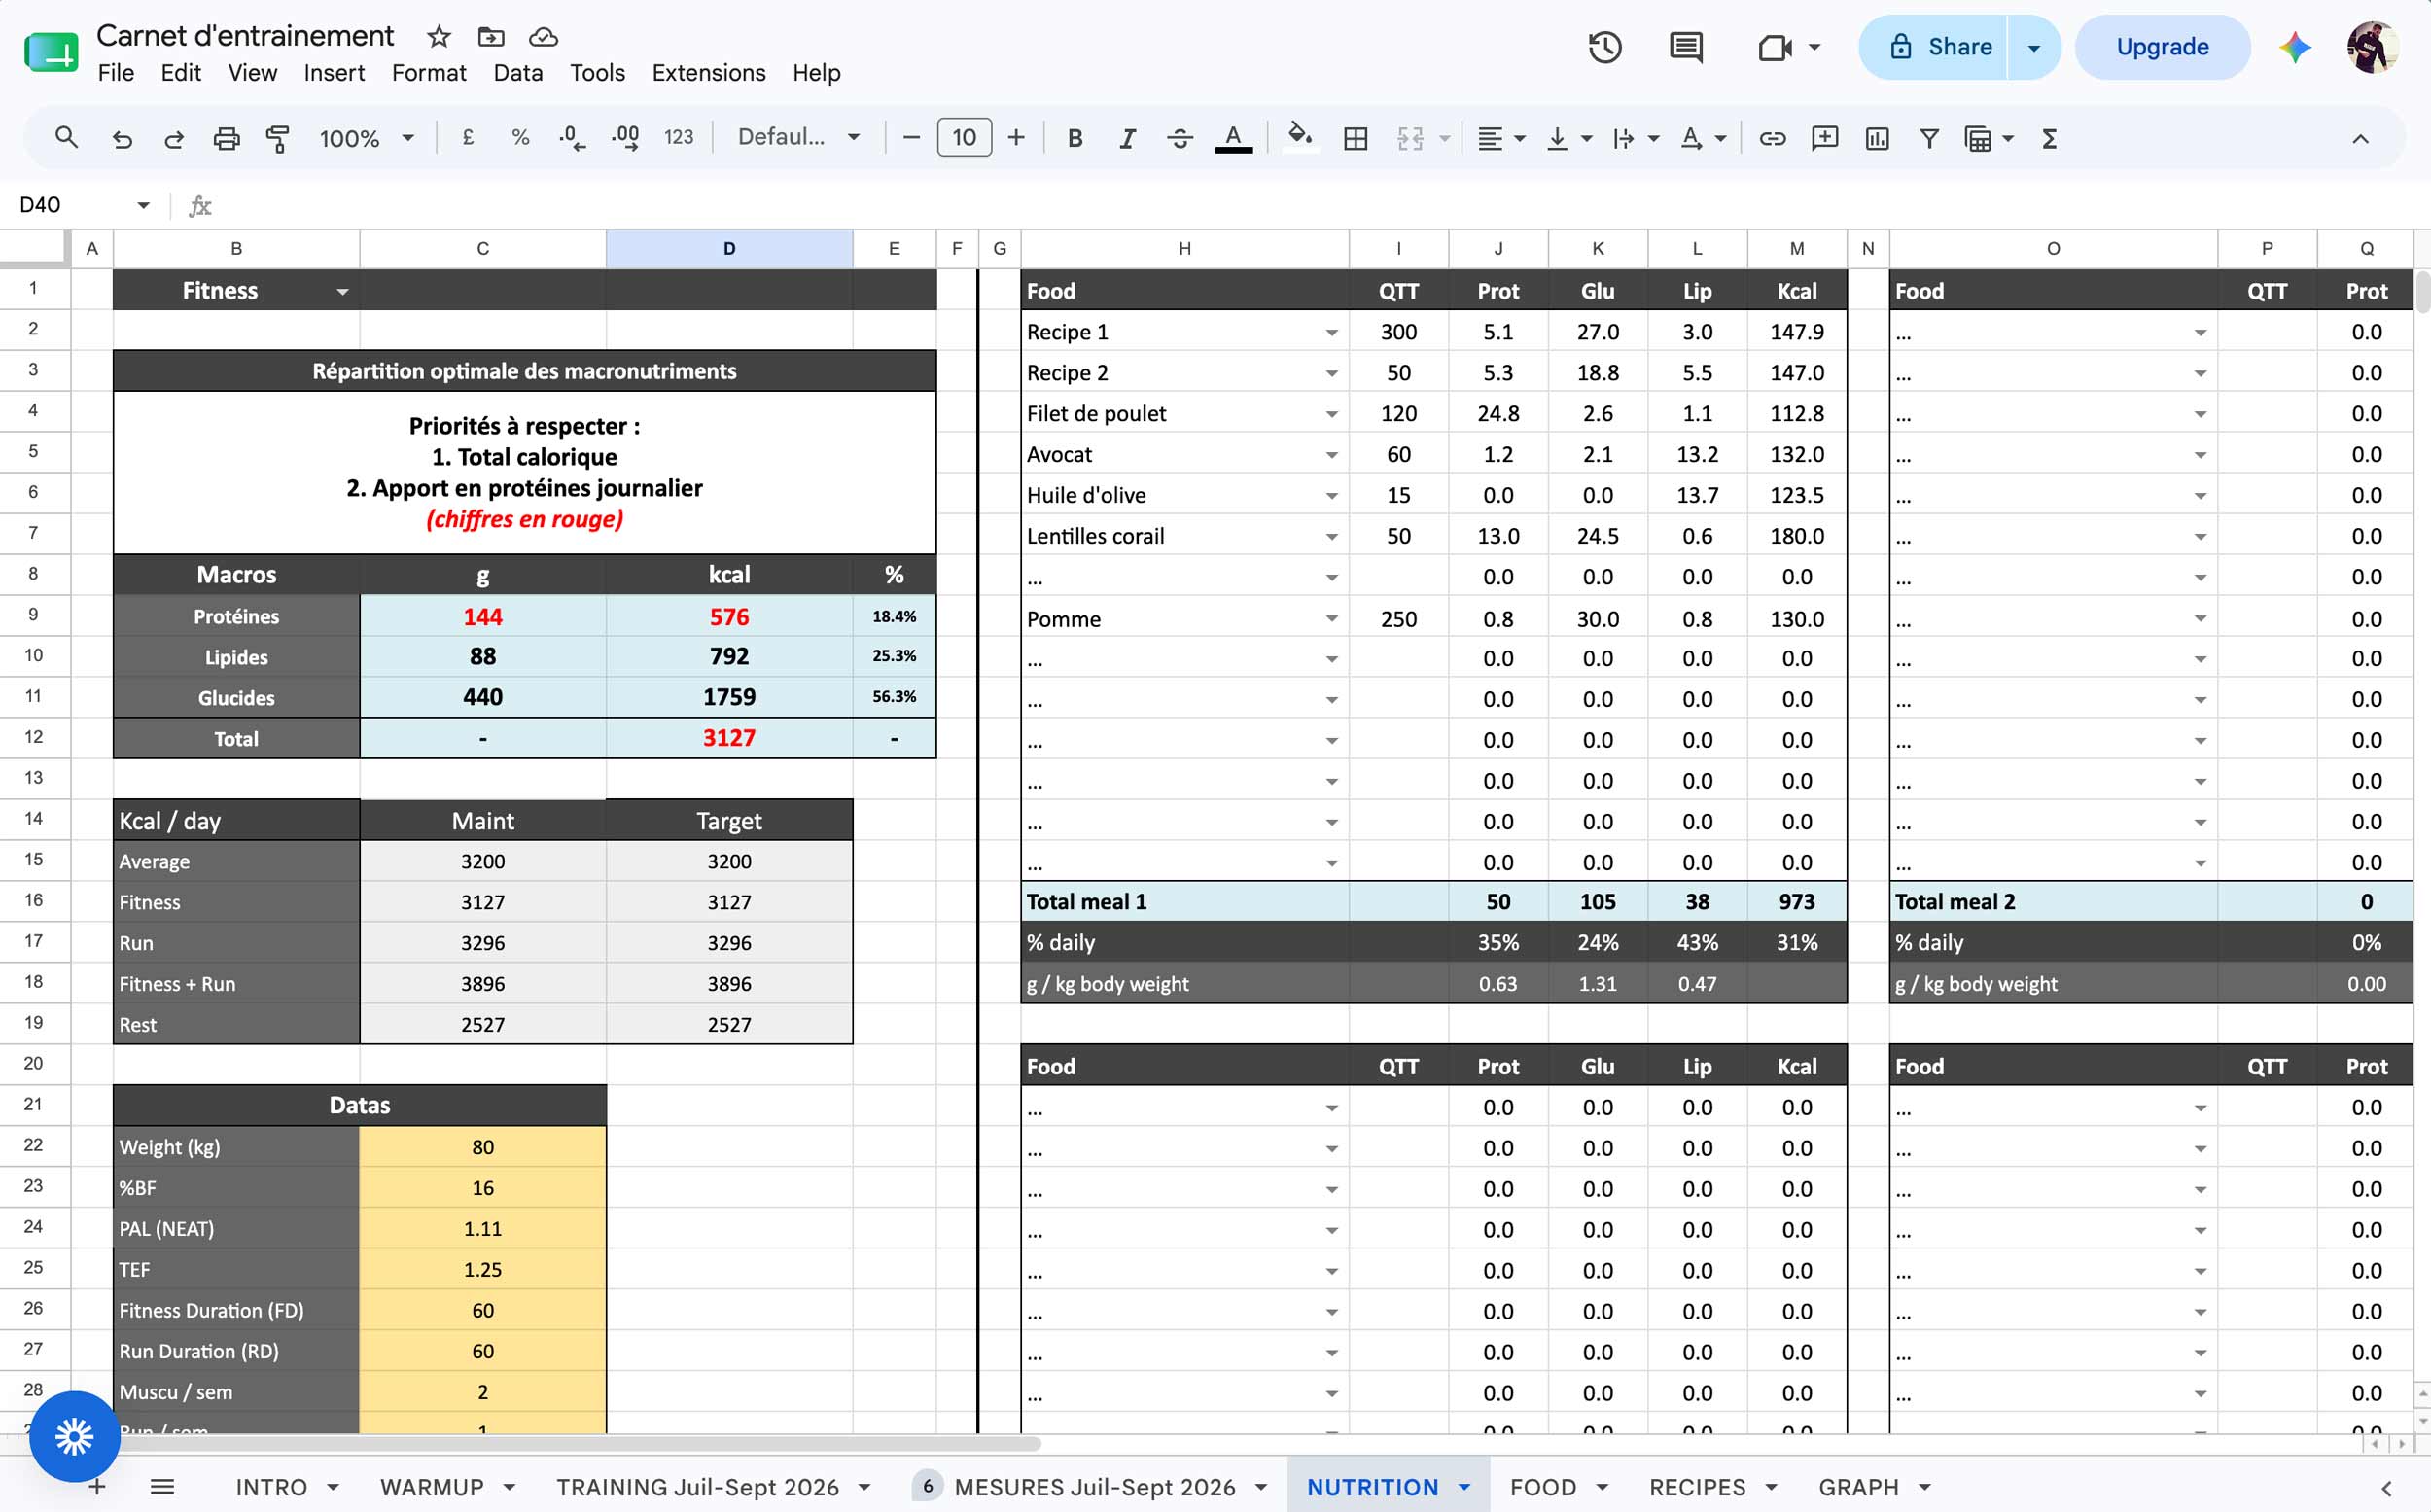Open Gemini assistant sparkle icon
The height and width of the screenshot is (1512, 2431).
tap(2295, 47)
